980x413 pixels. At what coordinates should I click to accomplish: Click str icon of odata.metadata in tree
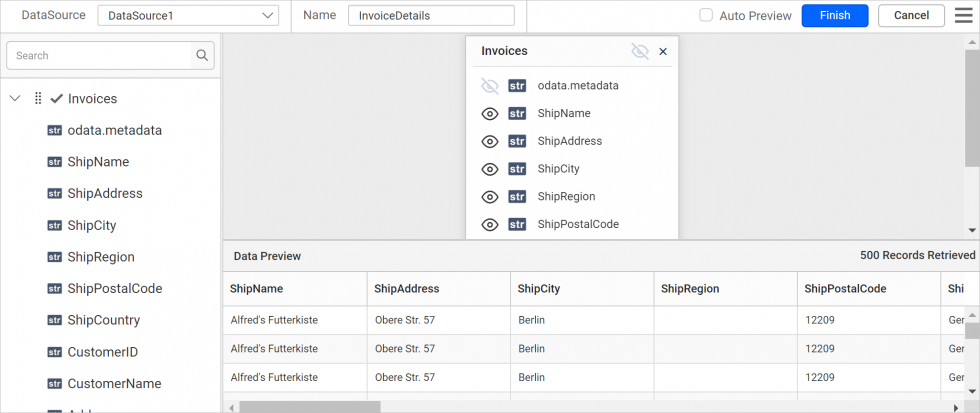(55, 131)
